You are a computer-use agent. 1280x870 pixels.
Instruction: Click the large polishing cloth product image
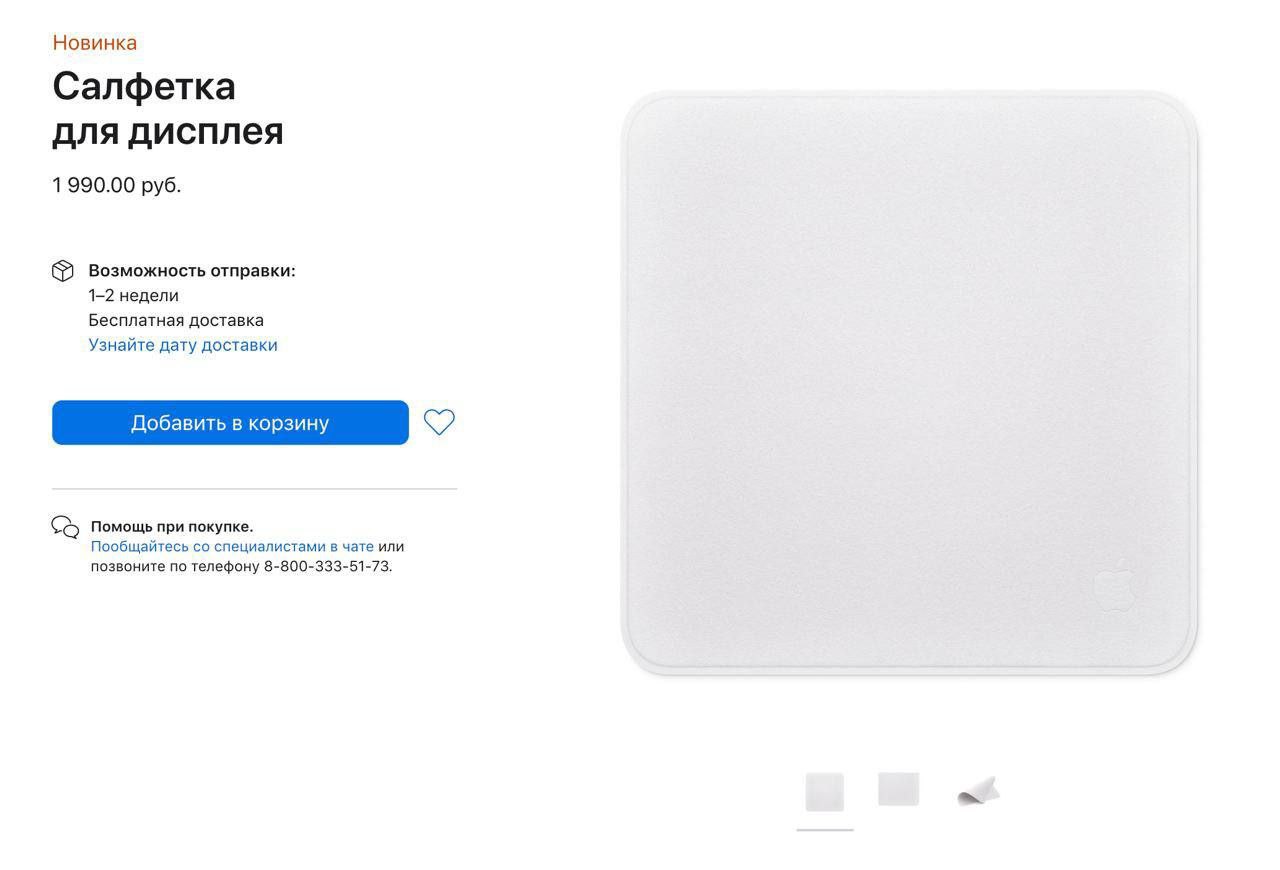pos(909,383)
